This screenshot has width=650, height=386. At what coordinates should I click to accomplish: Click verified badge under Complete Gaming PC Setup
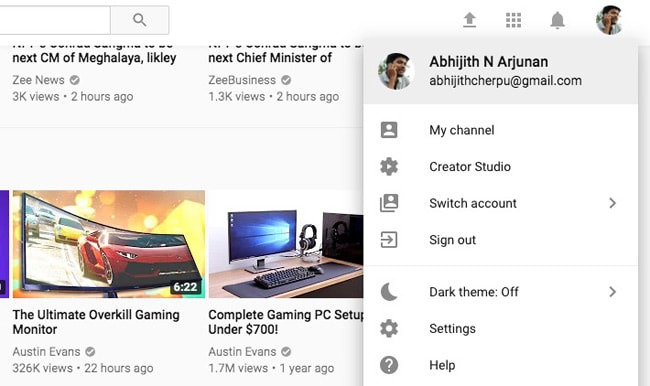click(286, 352)
